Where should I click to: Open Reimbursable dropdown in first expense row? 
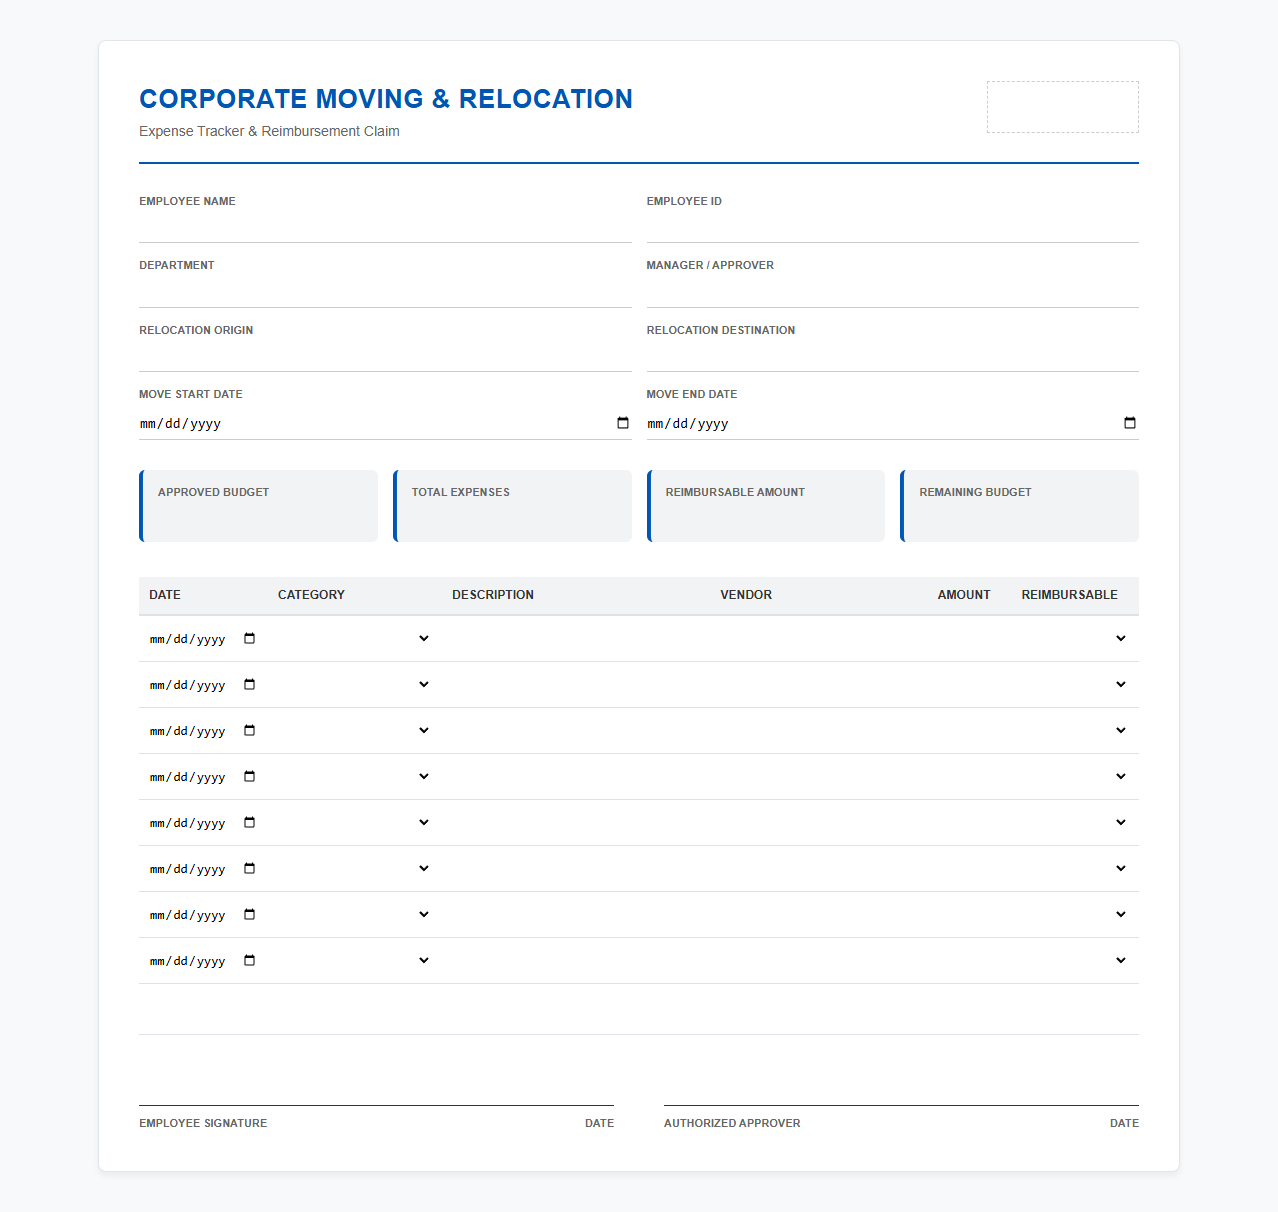(x=1074, y=638)
